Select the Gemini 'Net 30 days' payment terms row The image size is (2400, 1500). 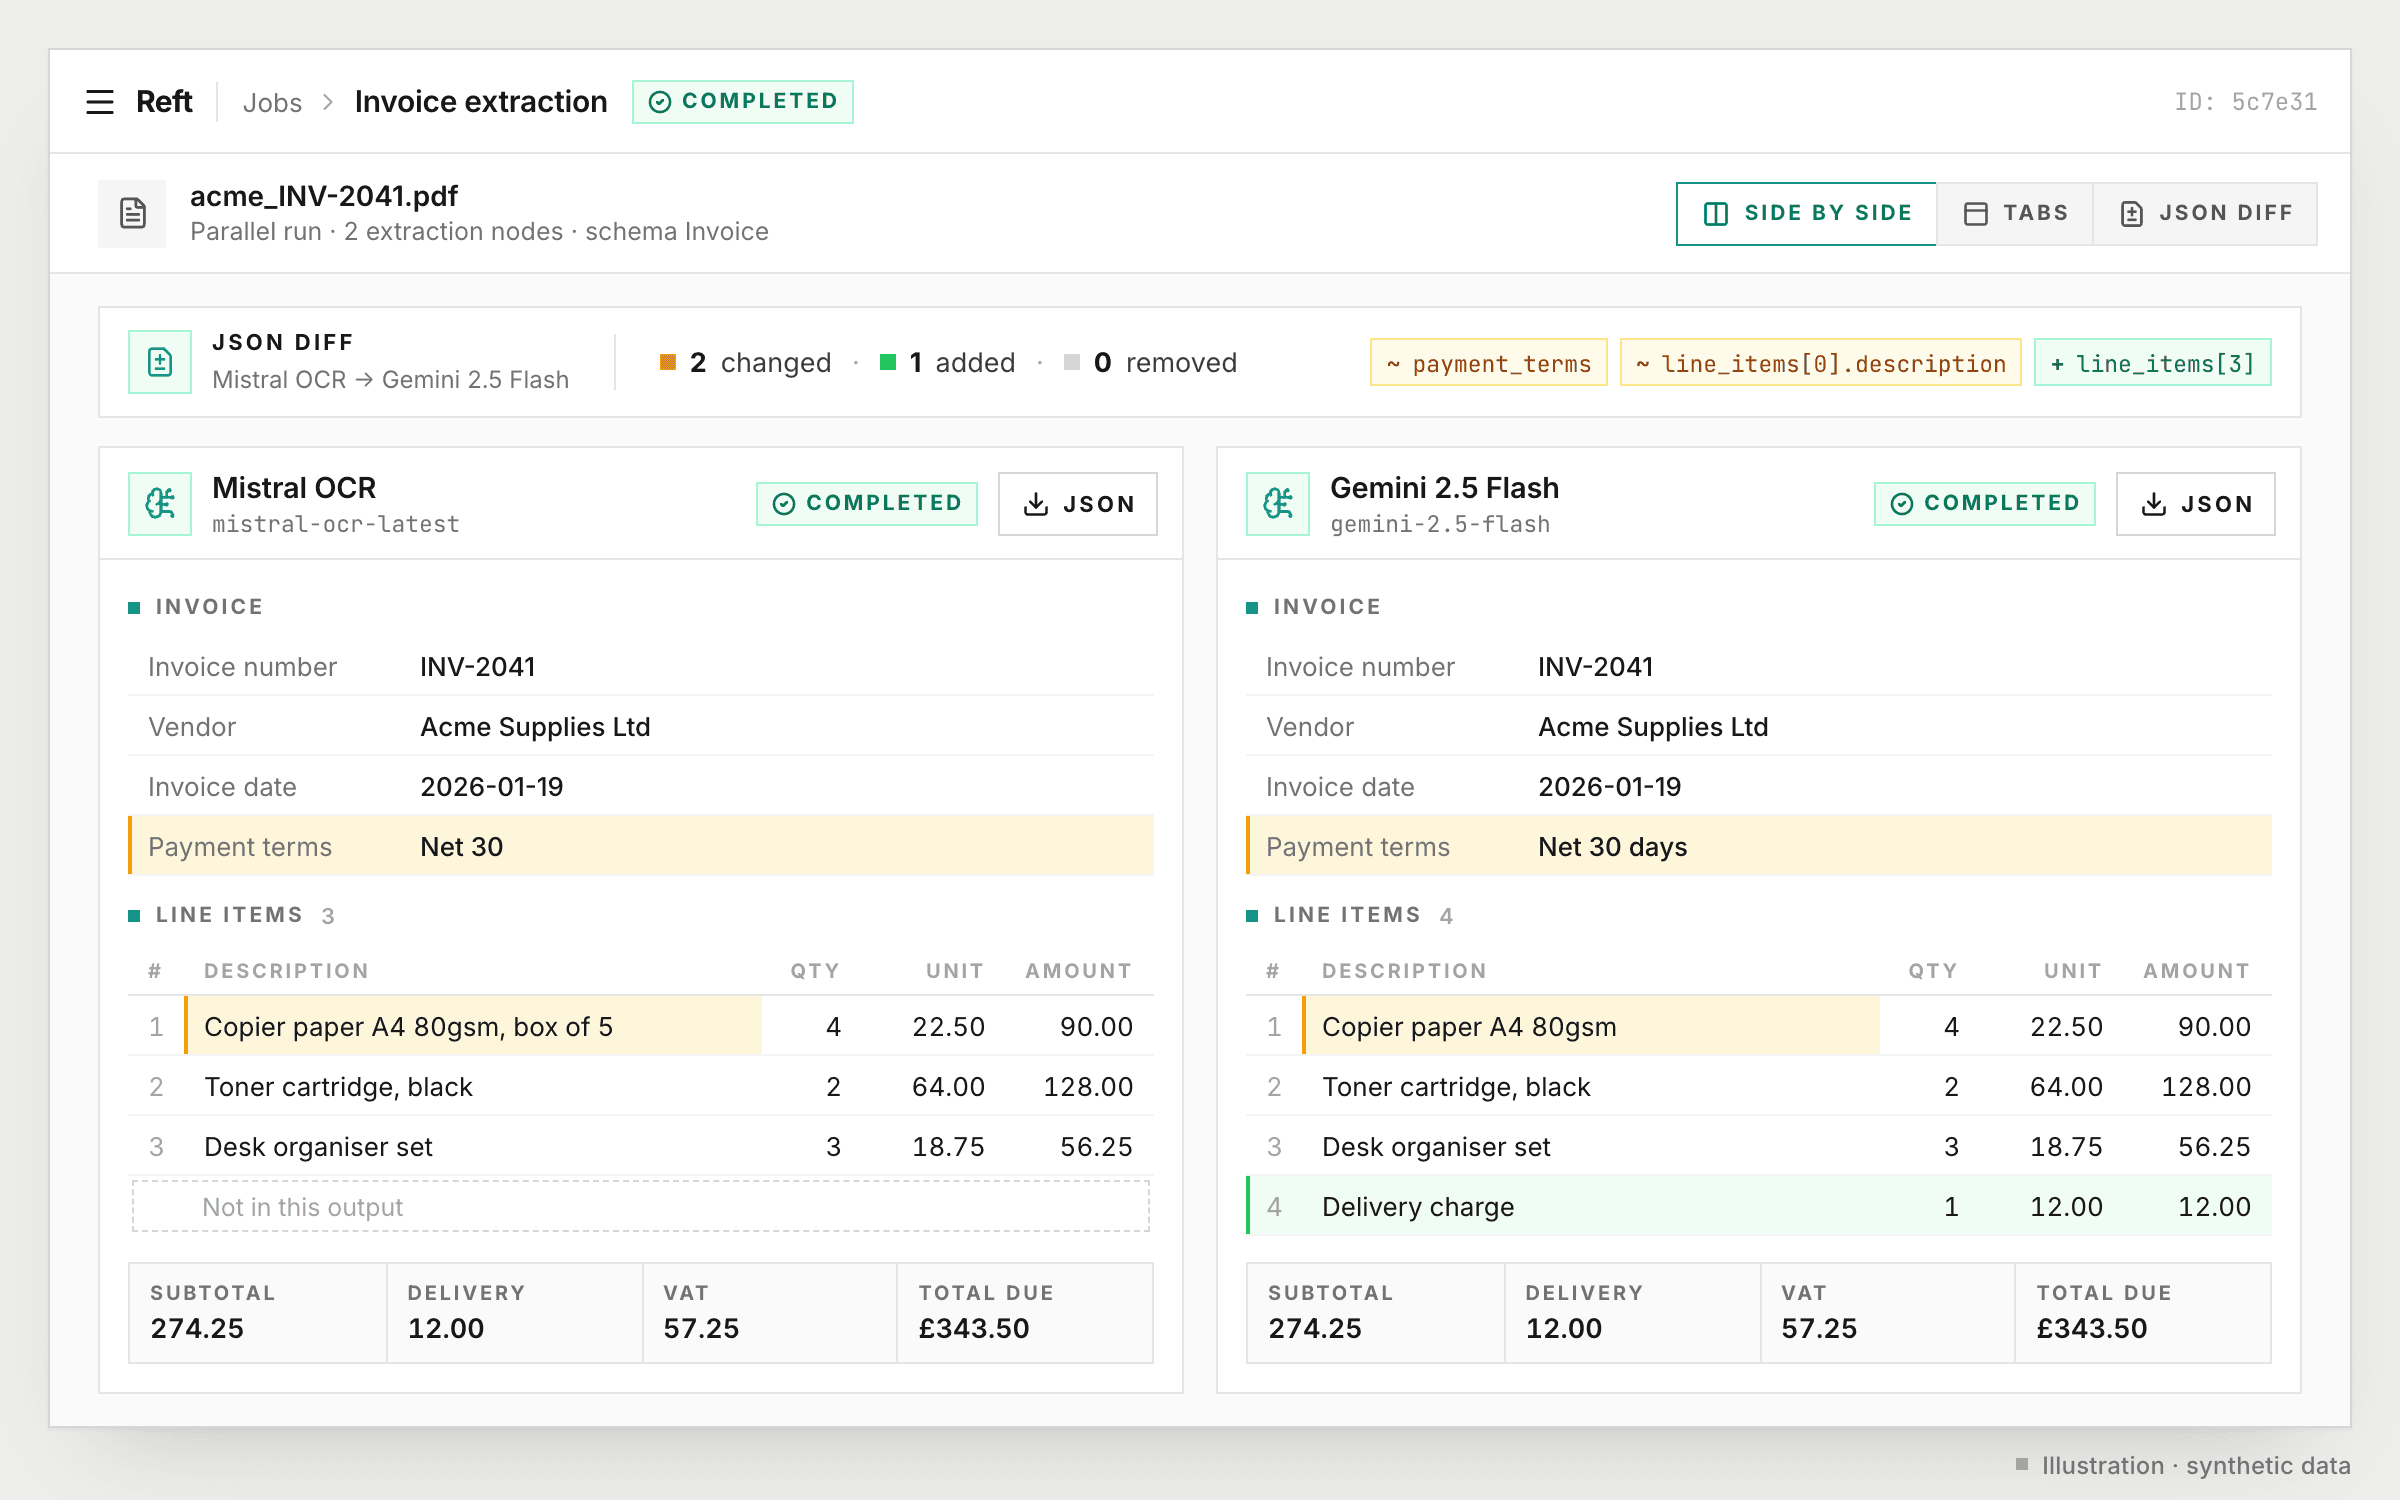coord(1759,846)
